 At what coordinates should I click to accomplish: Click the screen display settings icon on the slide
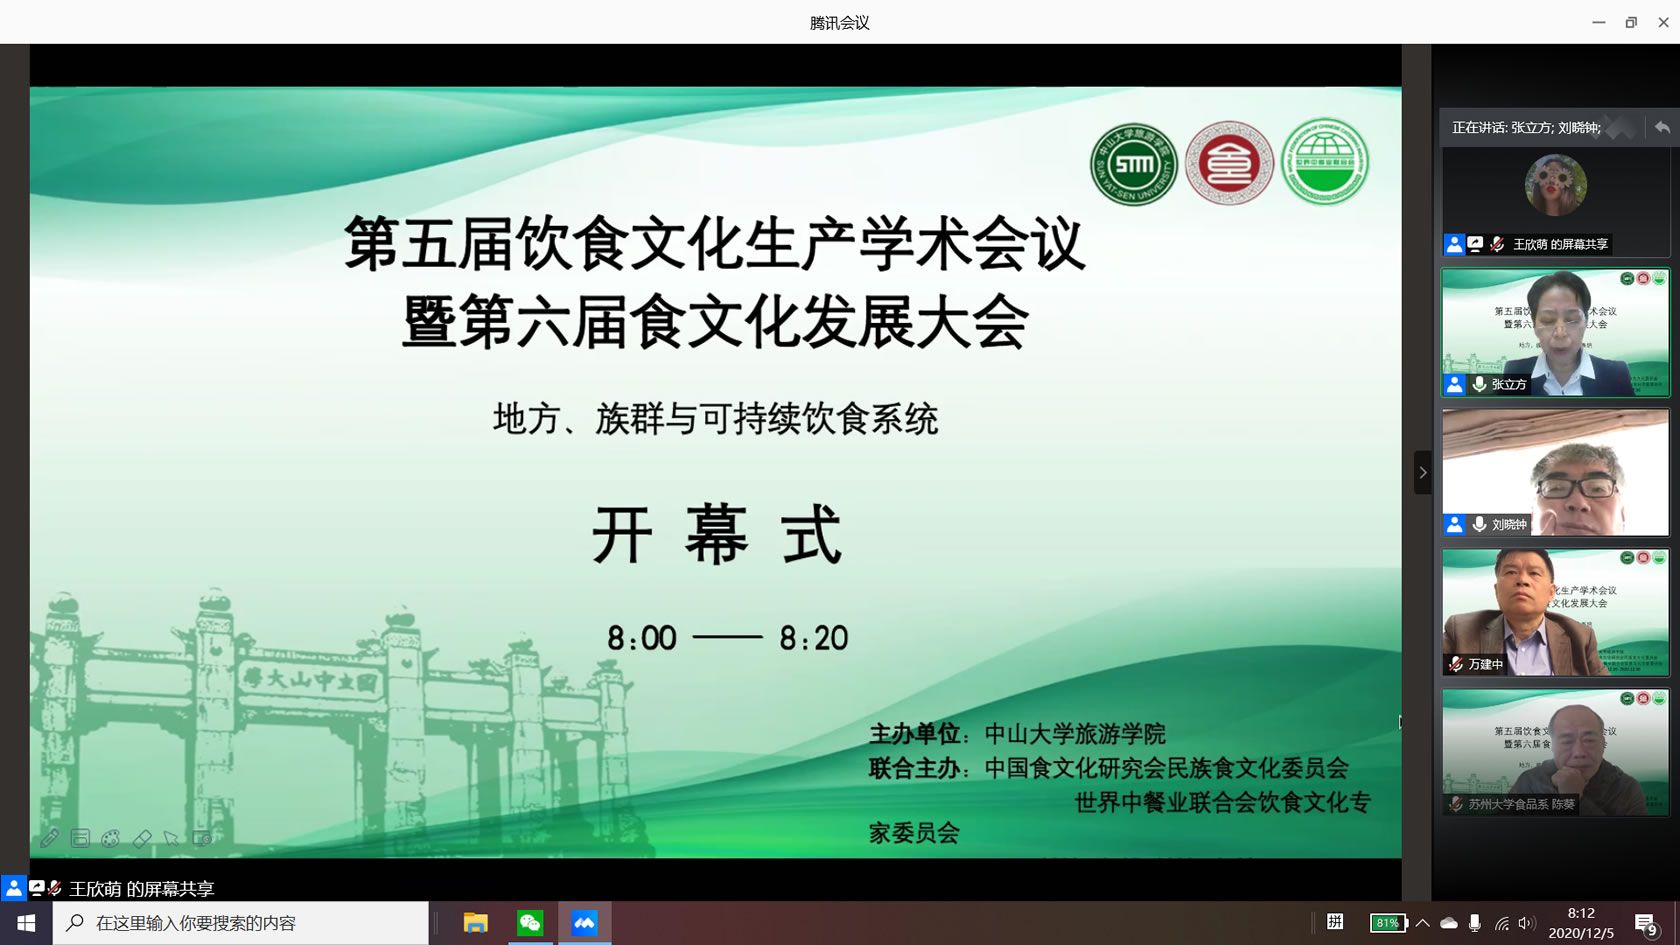click(x=203, y=838)
